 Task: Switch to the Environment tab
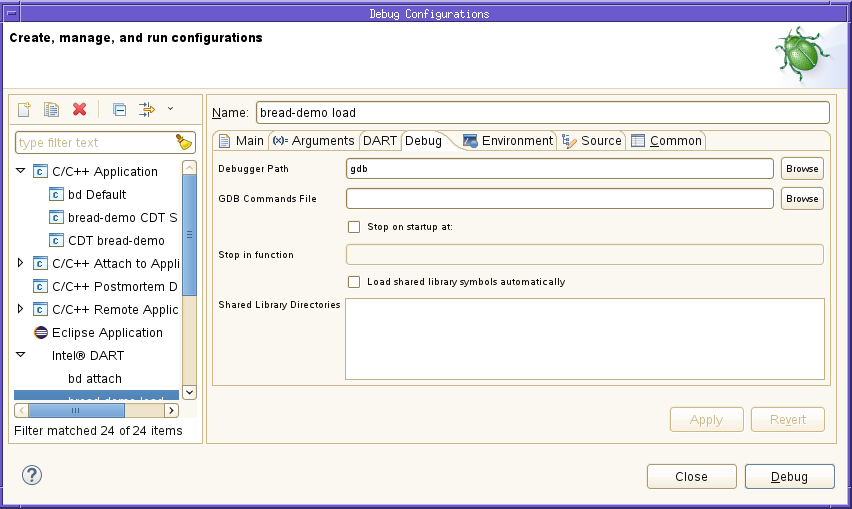(x=508, y=141)
